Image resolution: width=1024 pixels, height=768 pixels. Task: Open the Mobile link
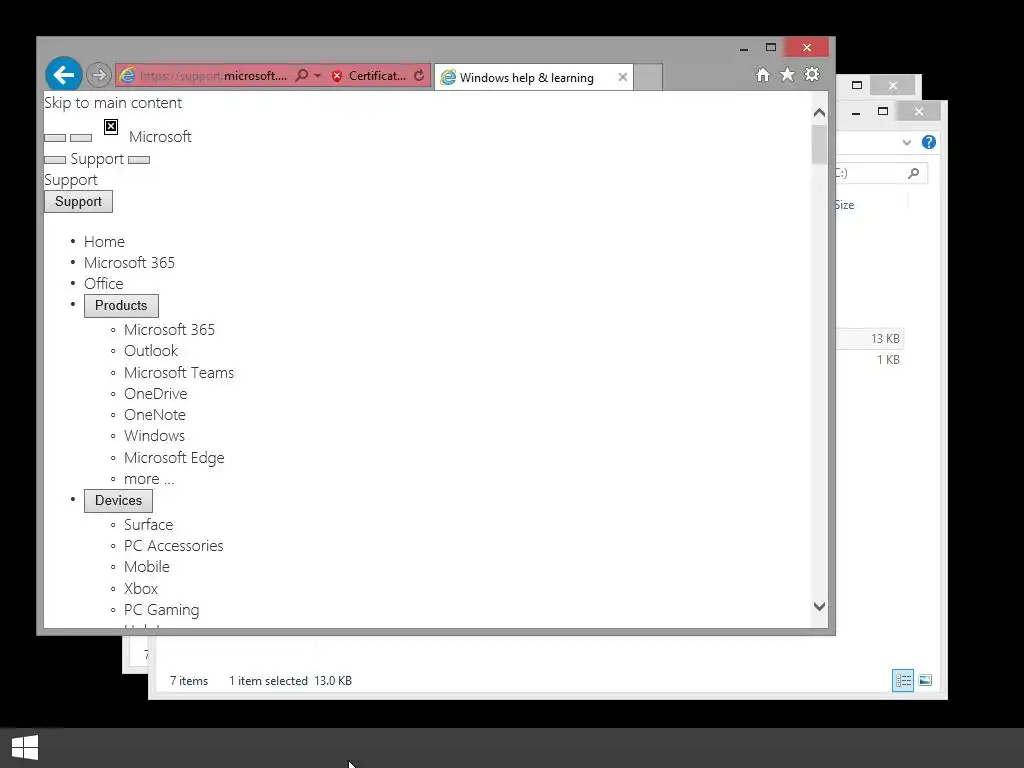pos(147,567)
